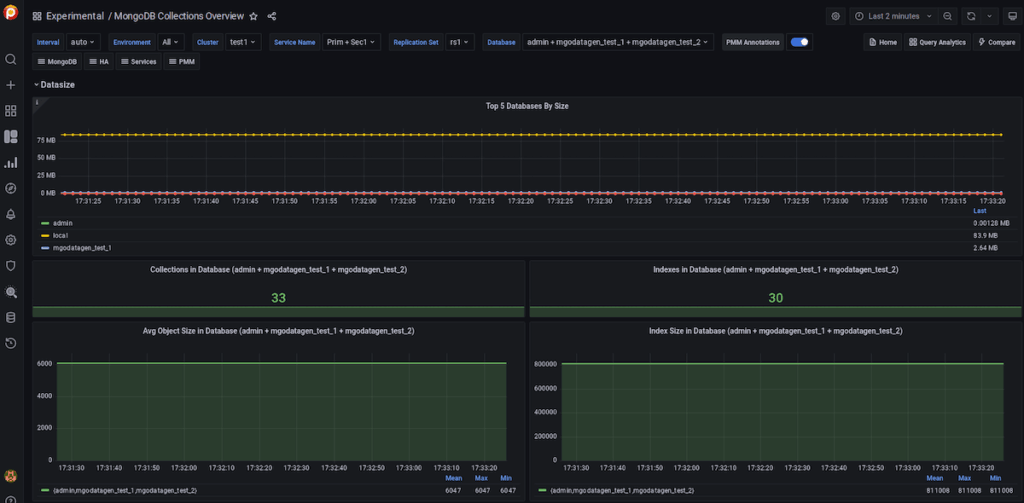Viewport: 1024px width, 503px height.
Task: Click the user avatar in sidebar
Action: click(10, 476)
